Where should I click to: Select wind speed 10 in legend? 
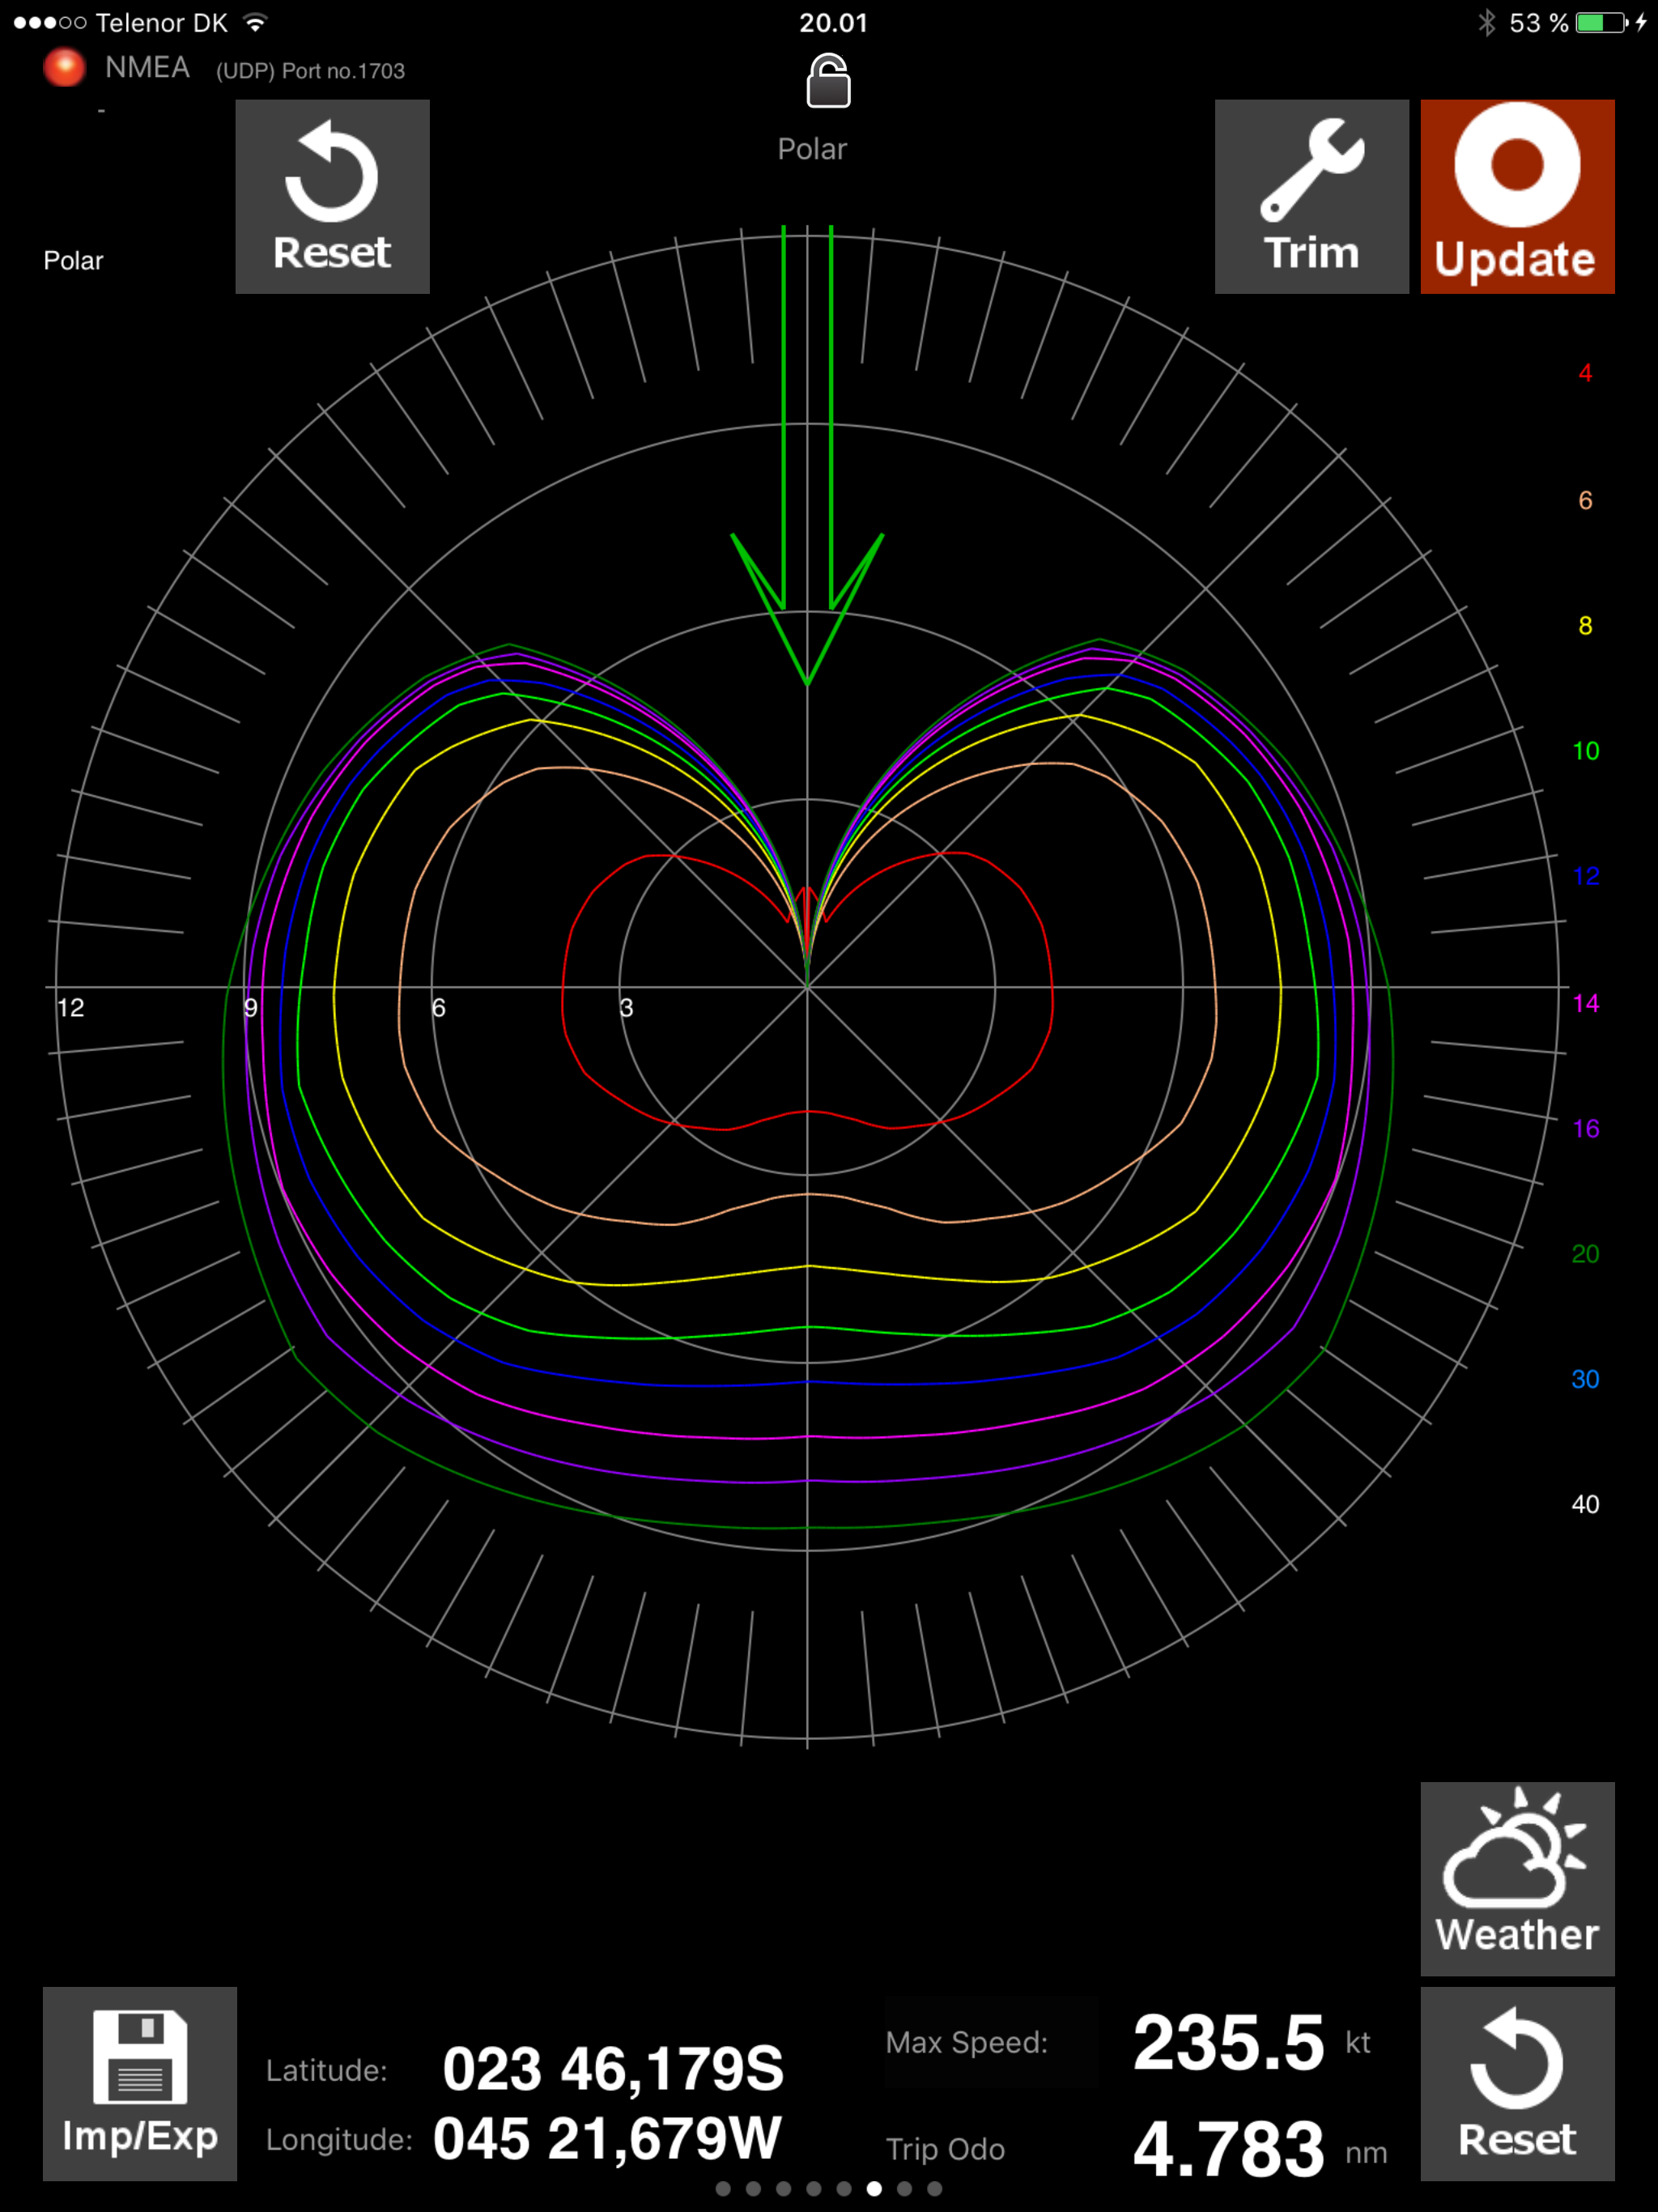[1585, 751]
